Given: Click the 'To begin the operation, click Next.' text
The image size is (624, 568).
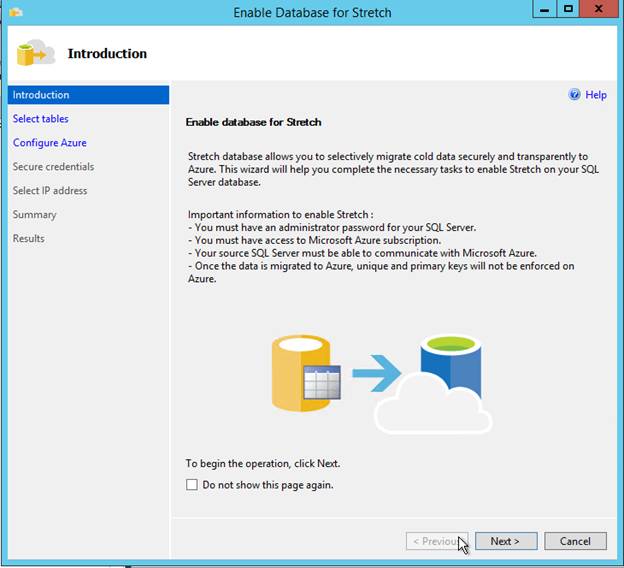Looking at the screenshot, I should [263, 464].
